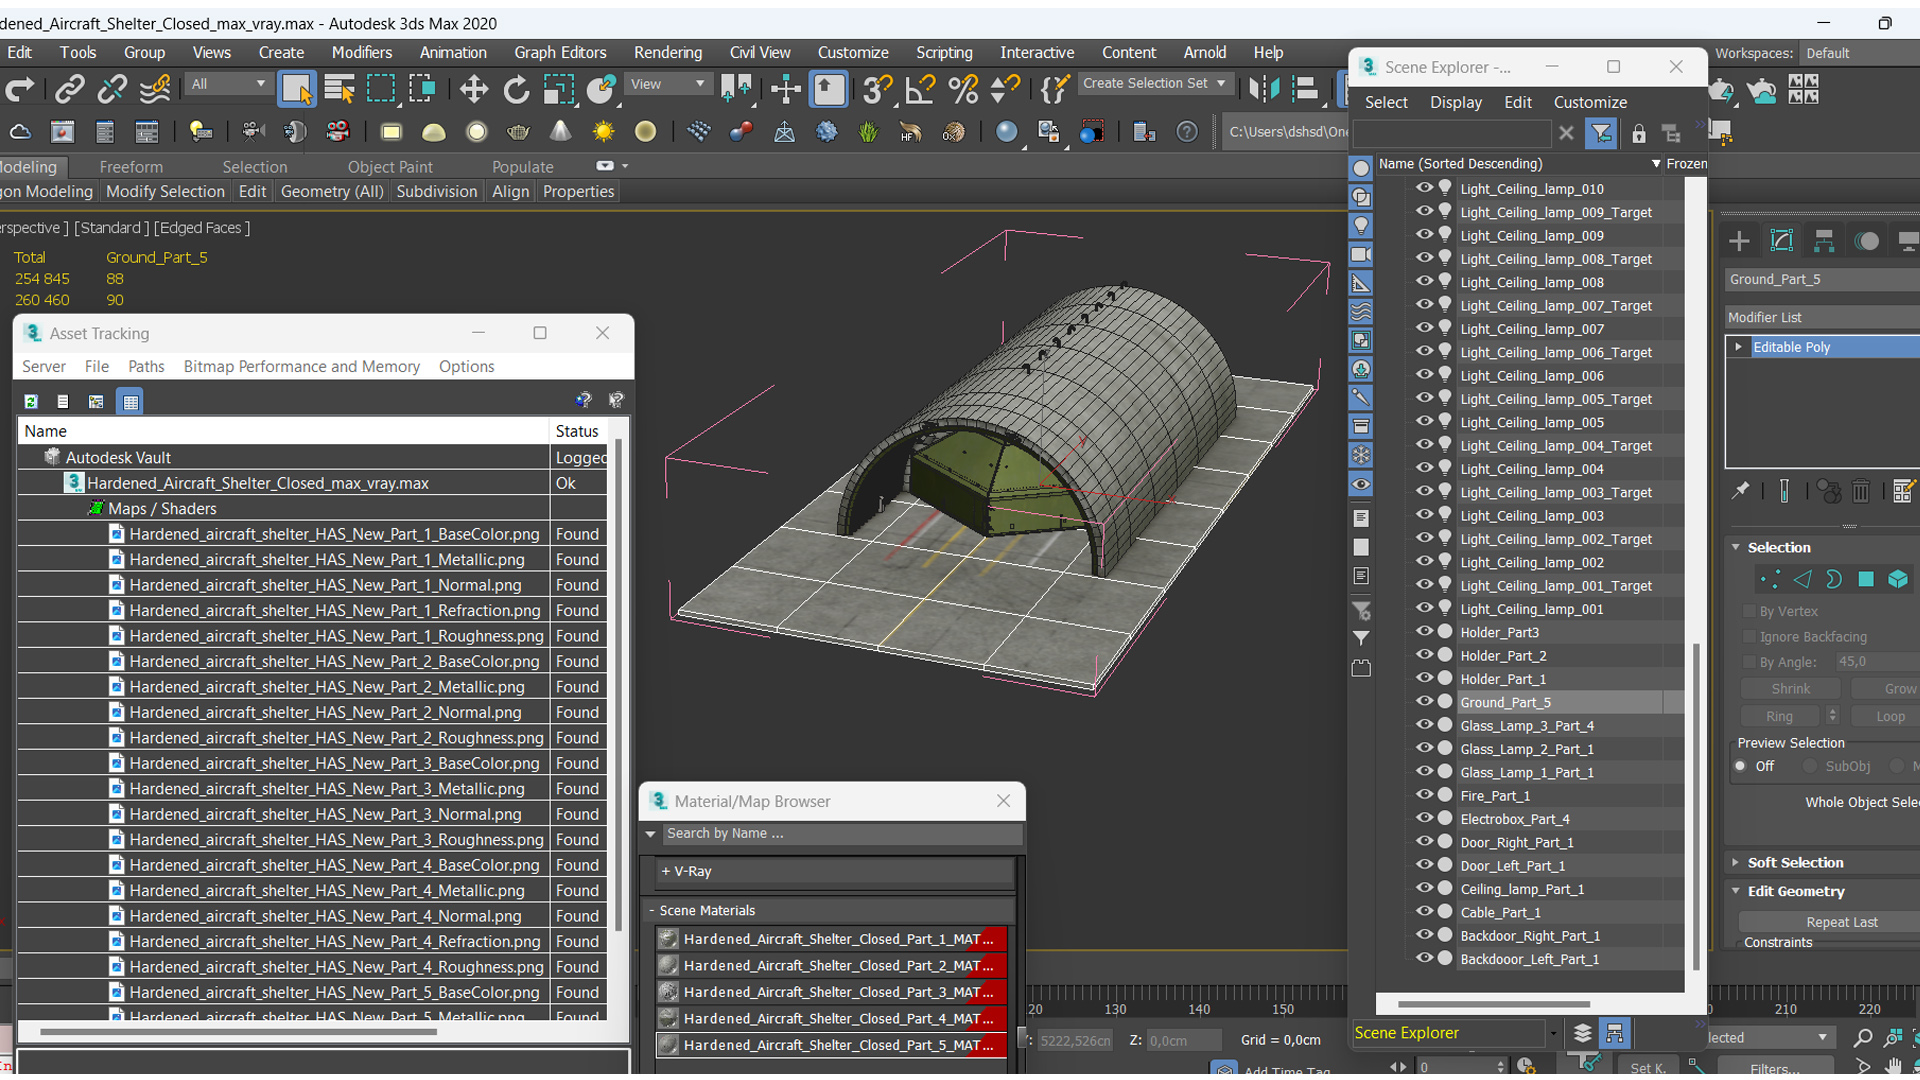This screenshot has height=1080, width=1920.
Task: Open the Modifier List dropdown
Action: tap(1822, 317)
